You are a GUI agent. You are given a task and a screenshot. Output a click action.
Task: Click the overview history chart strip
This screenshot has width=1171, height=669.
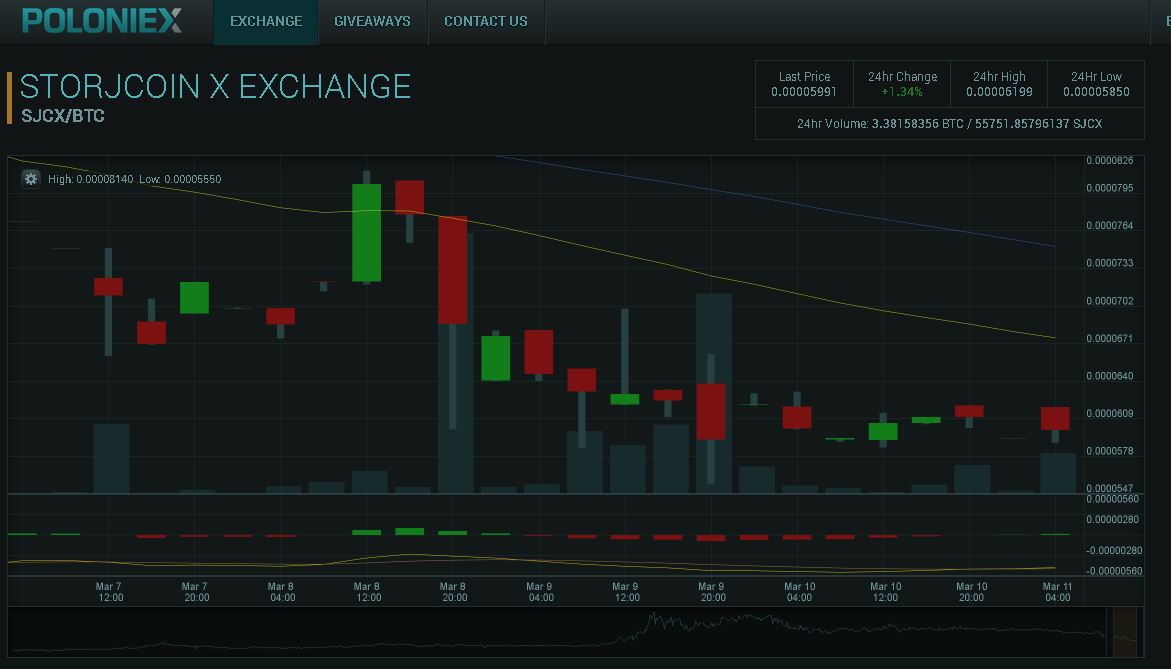pyautogui.click(x=575, y=632)
